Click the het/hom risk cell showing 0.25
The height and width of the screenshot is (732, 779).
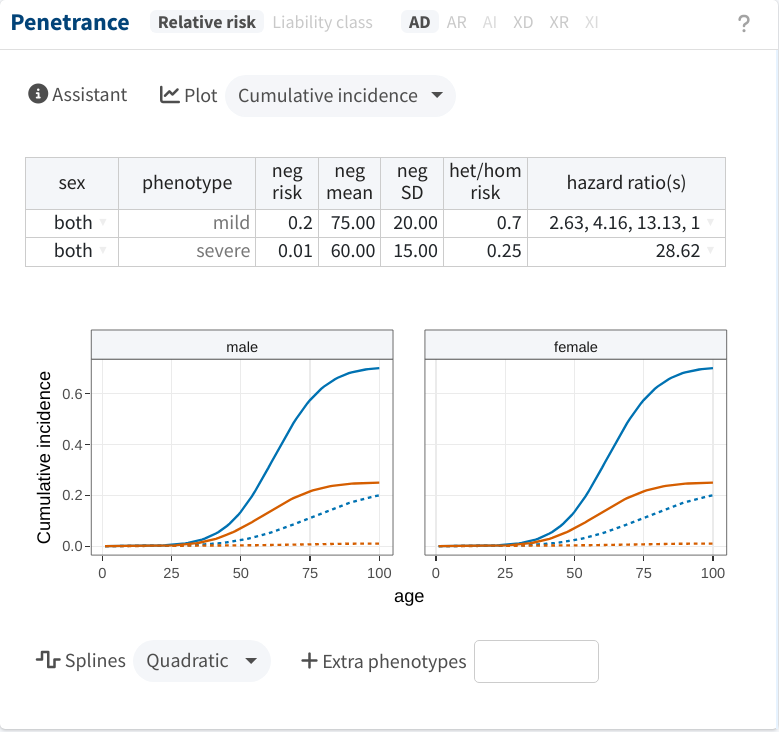(485, 251)
